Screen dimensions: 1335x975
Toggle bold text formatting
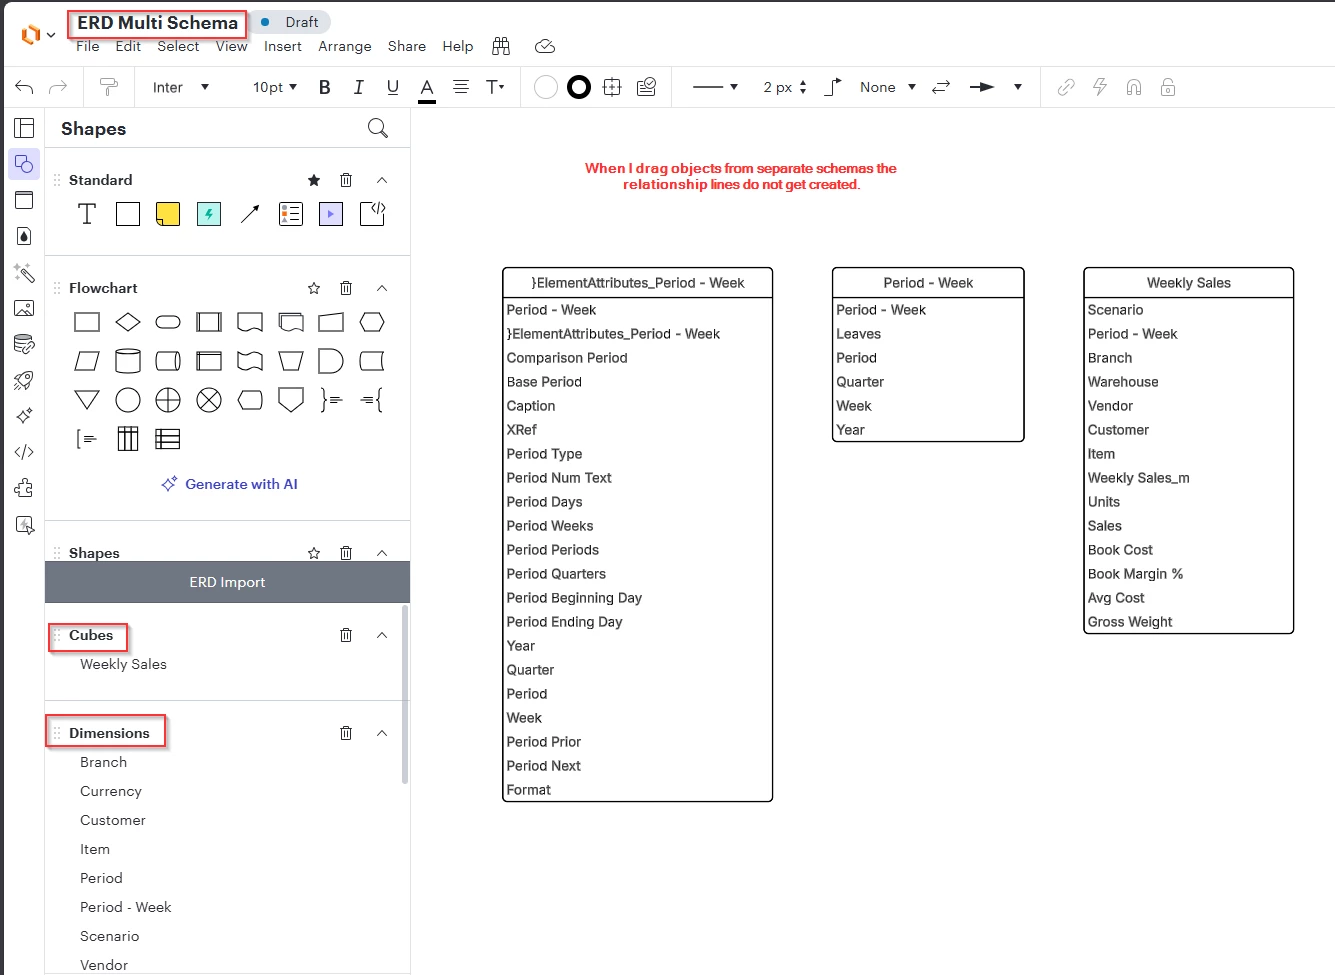pos(325,87)
